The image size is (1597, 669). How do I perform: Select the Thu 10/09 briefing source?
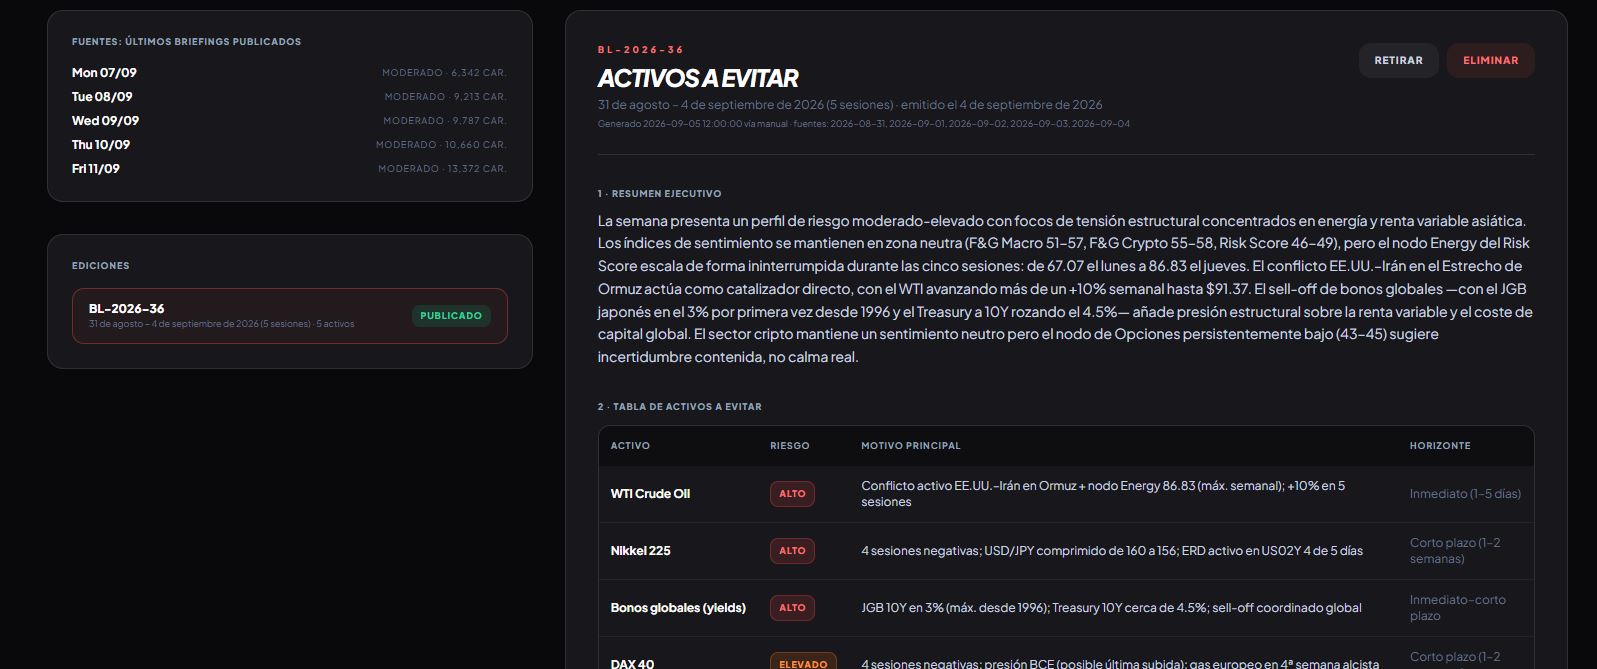point(289,145)
